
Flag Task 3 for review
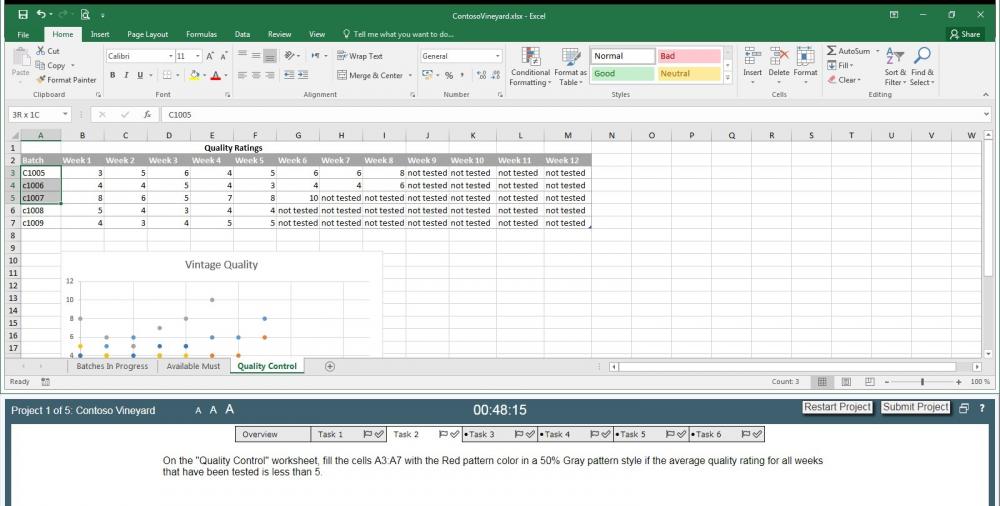coord(518,434)
